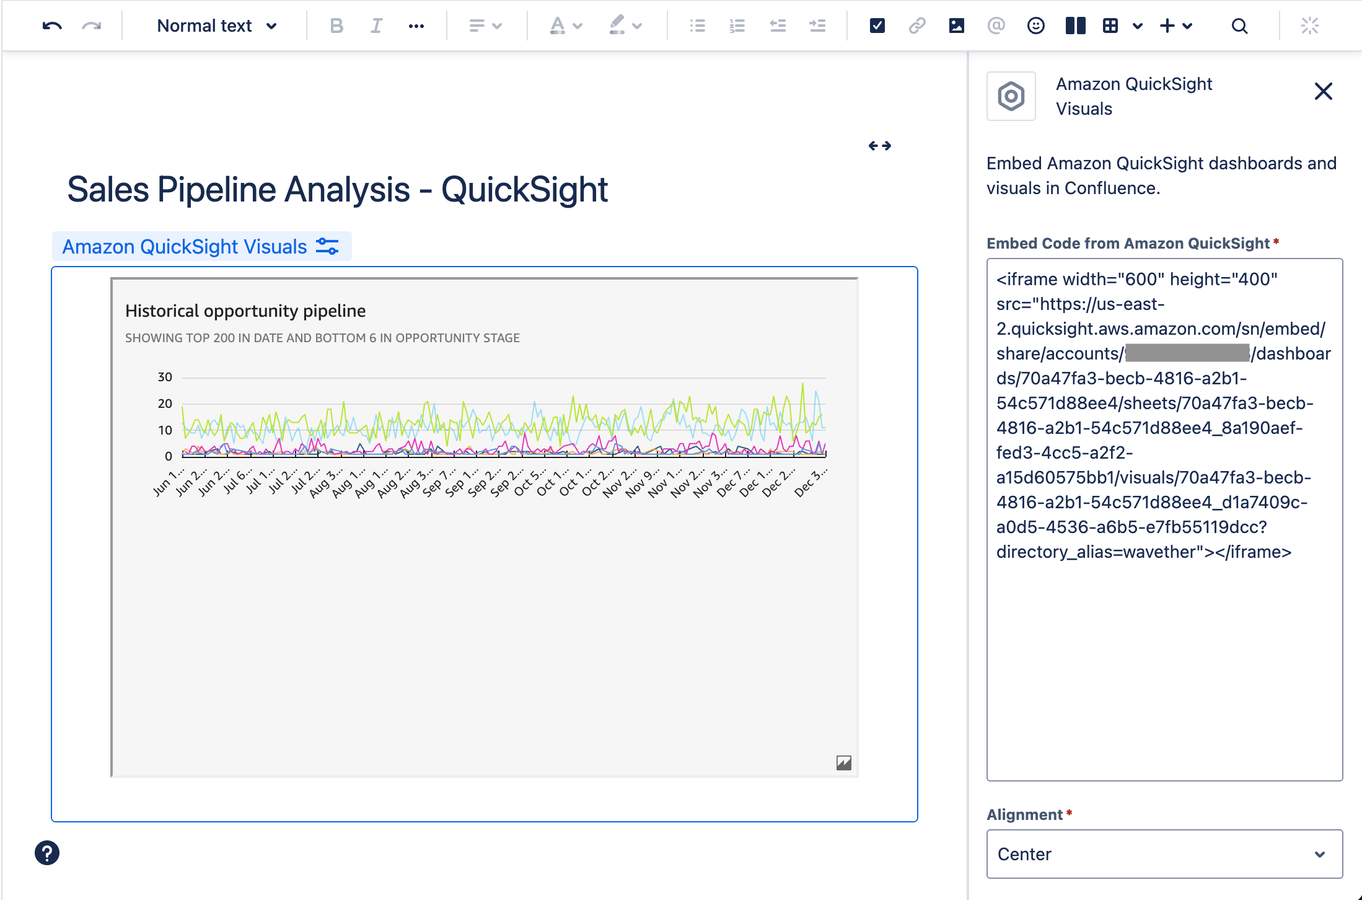Screen dimensions: 1362x900
Task: Click the chart subtitle SHOWING TOP 200
Action: click(322, 338)
